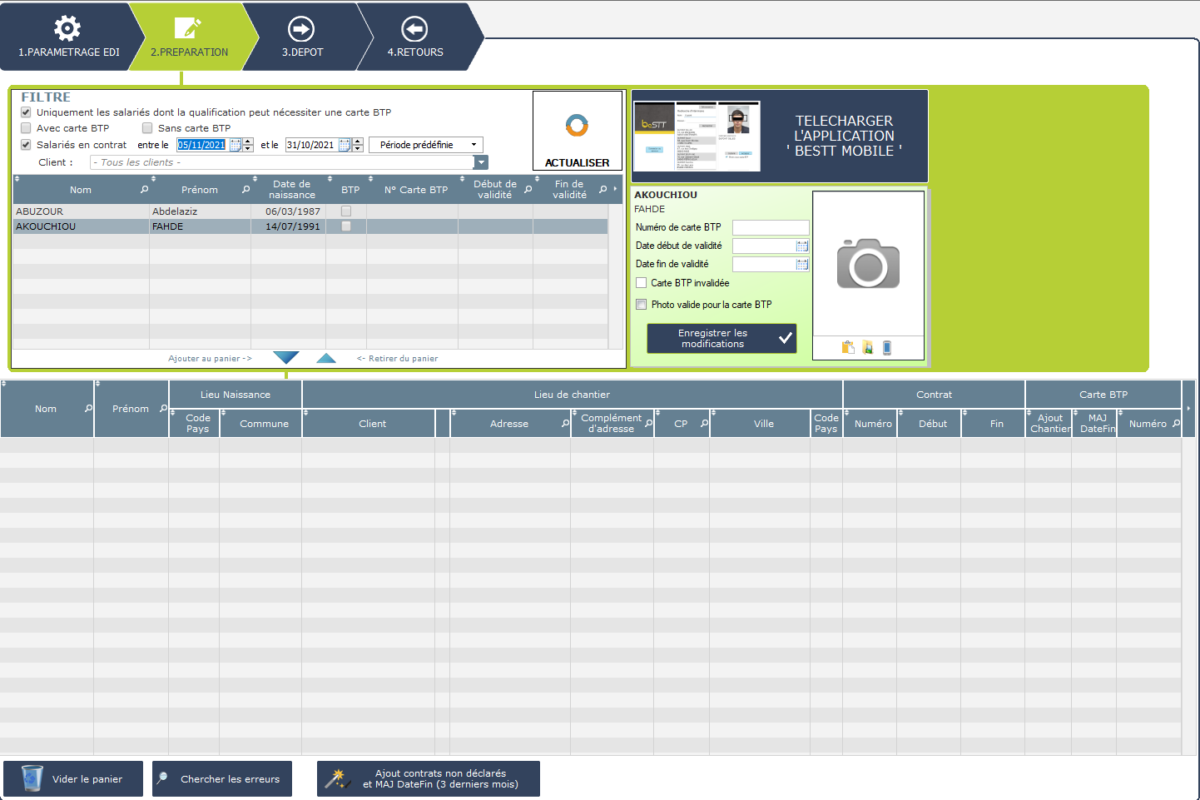Expand the Tous les clients dropdown
Viewport: 1200px width, 800px height.
[481, 162]
